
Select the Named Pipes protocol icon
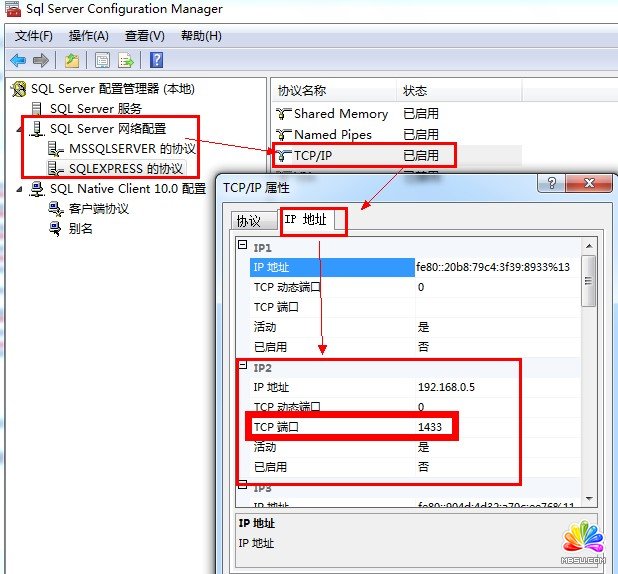tap(283, 135)
